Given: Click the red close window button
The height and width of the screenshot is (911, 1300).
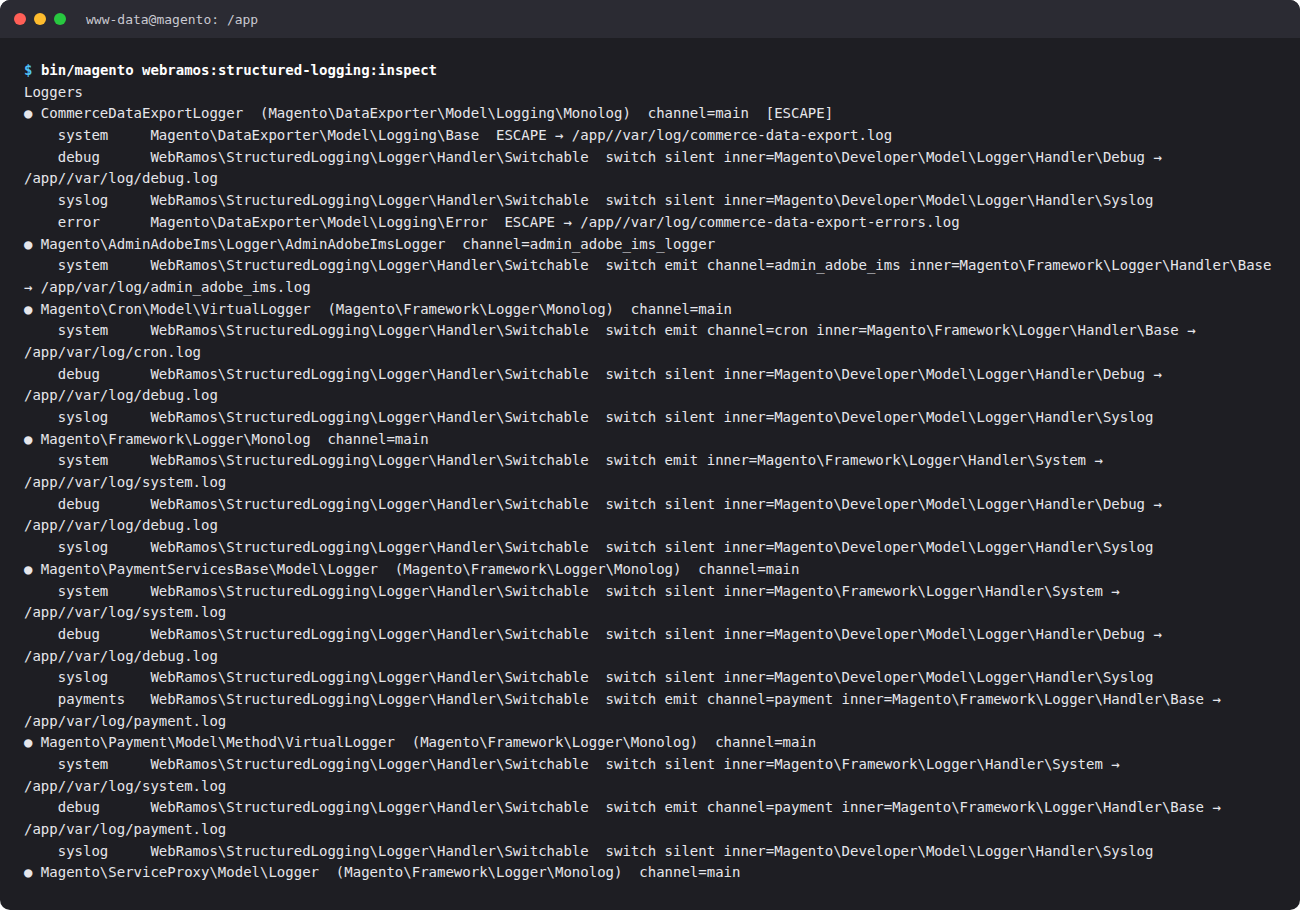Looking at the screenshot, I should point(20,19).
